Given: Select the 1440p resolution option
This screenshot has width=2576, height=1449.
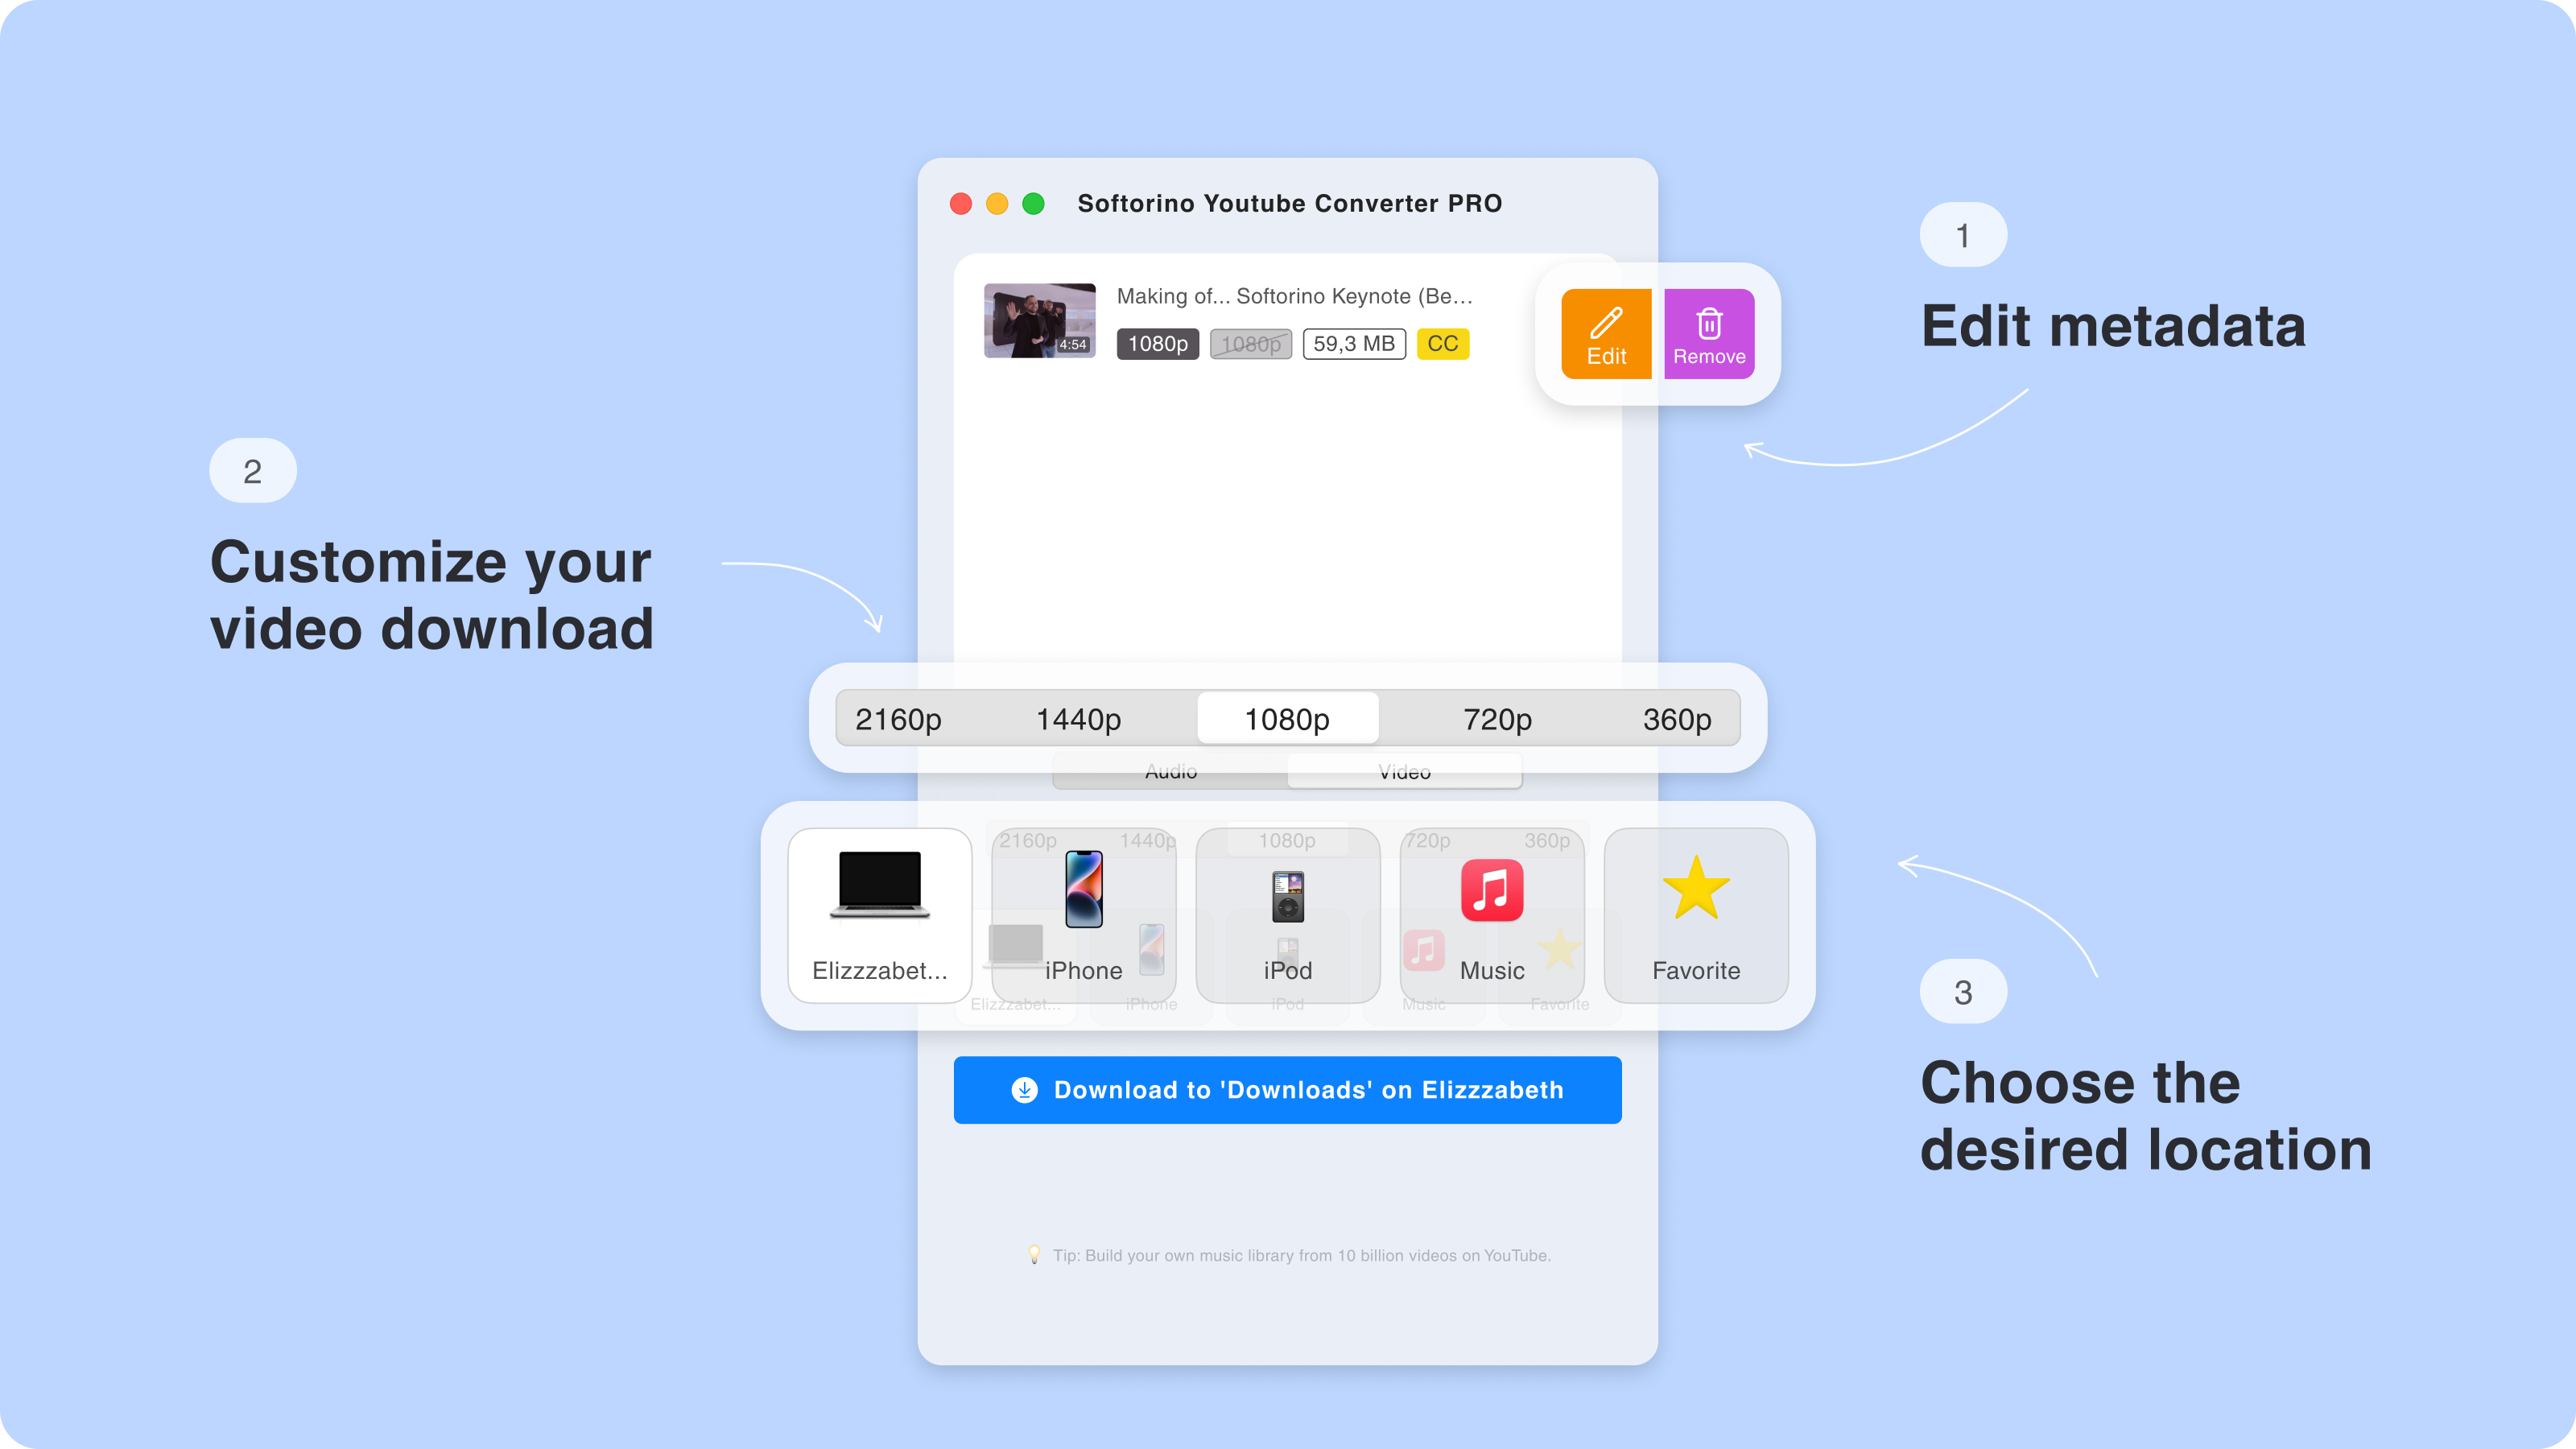Looking at the screenshot, I should tap(1075, 718).
